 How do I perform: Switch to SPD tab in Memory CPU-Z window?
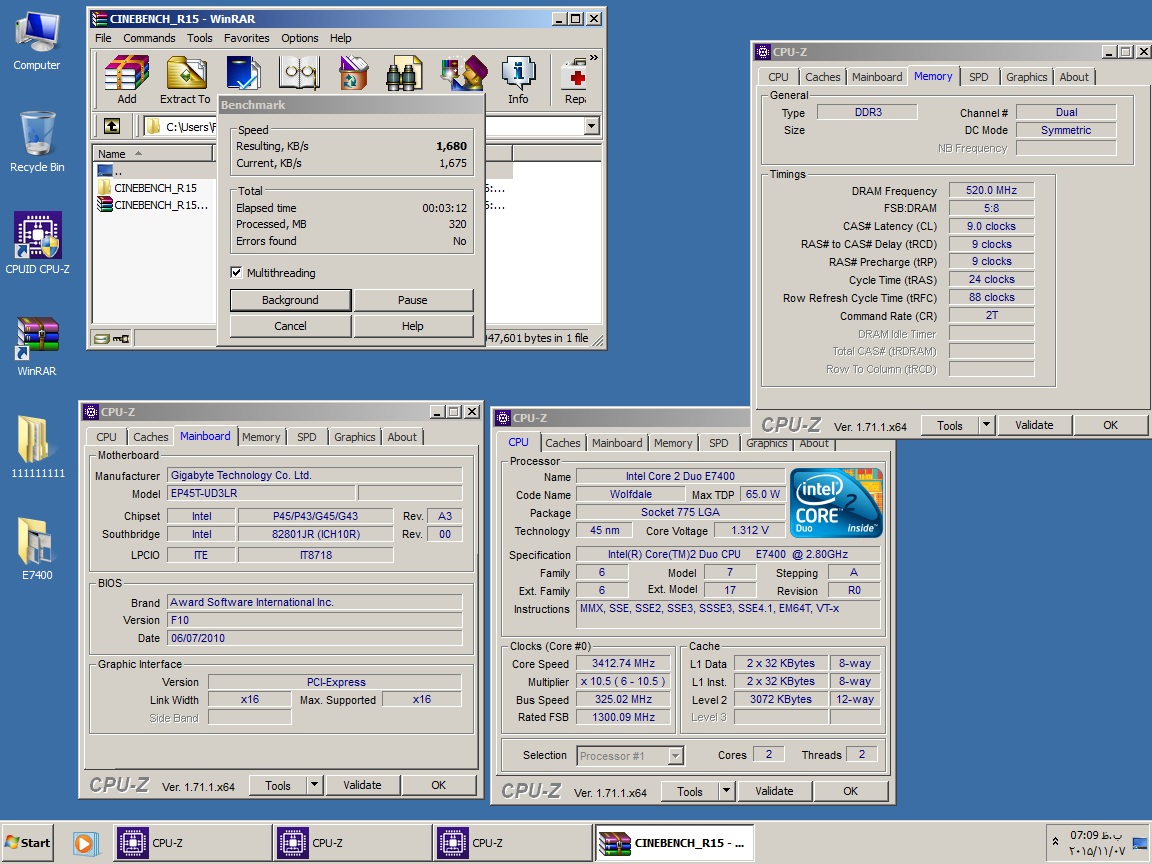978,77
